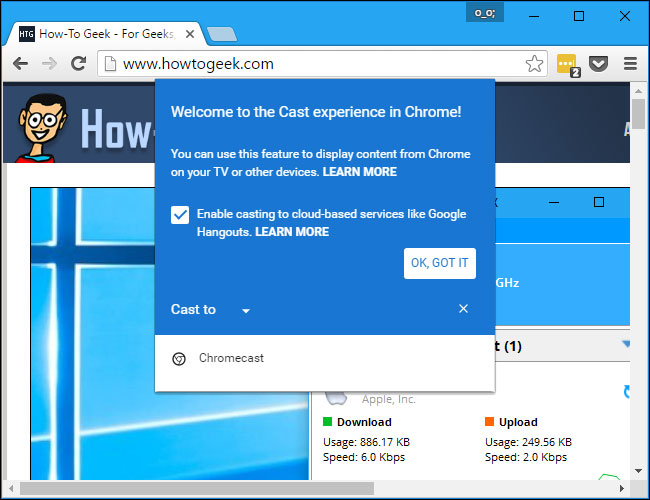
Task: Click Usage: 249.56 KB text
Action: [x=529, y=442]
